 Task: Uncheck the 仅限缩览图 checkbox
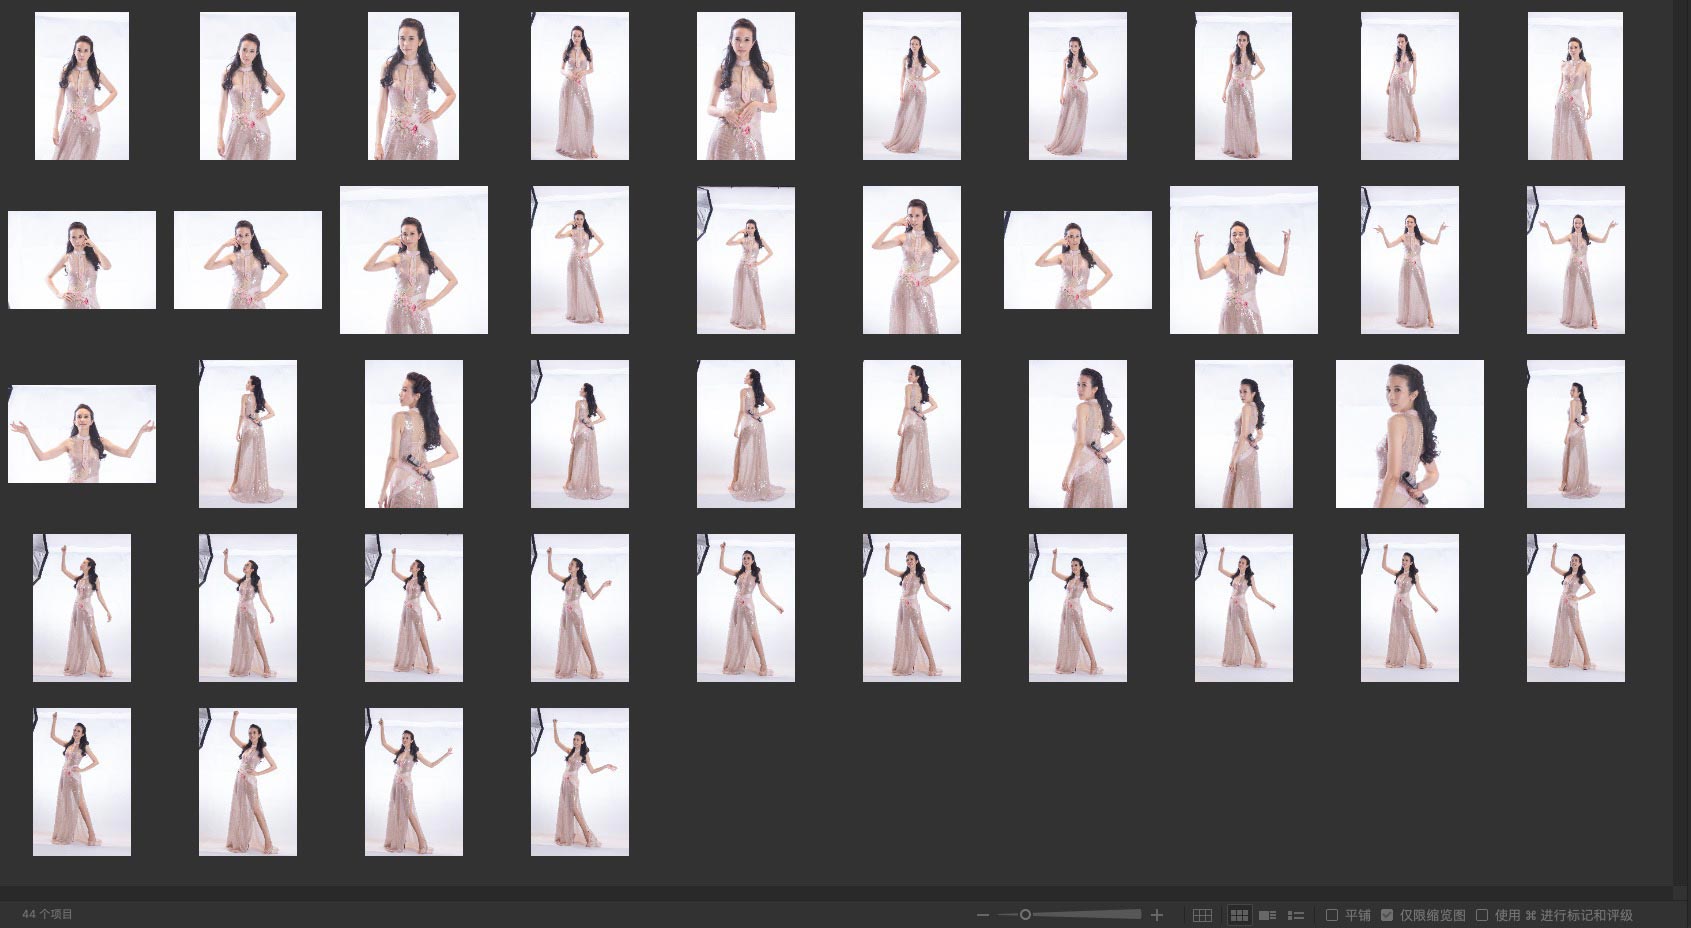pyautogui.click(x=1387, y=915)
